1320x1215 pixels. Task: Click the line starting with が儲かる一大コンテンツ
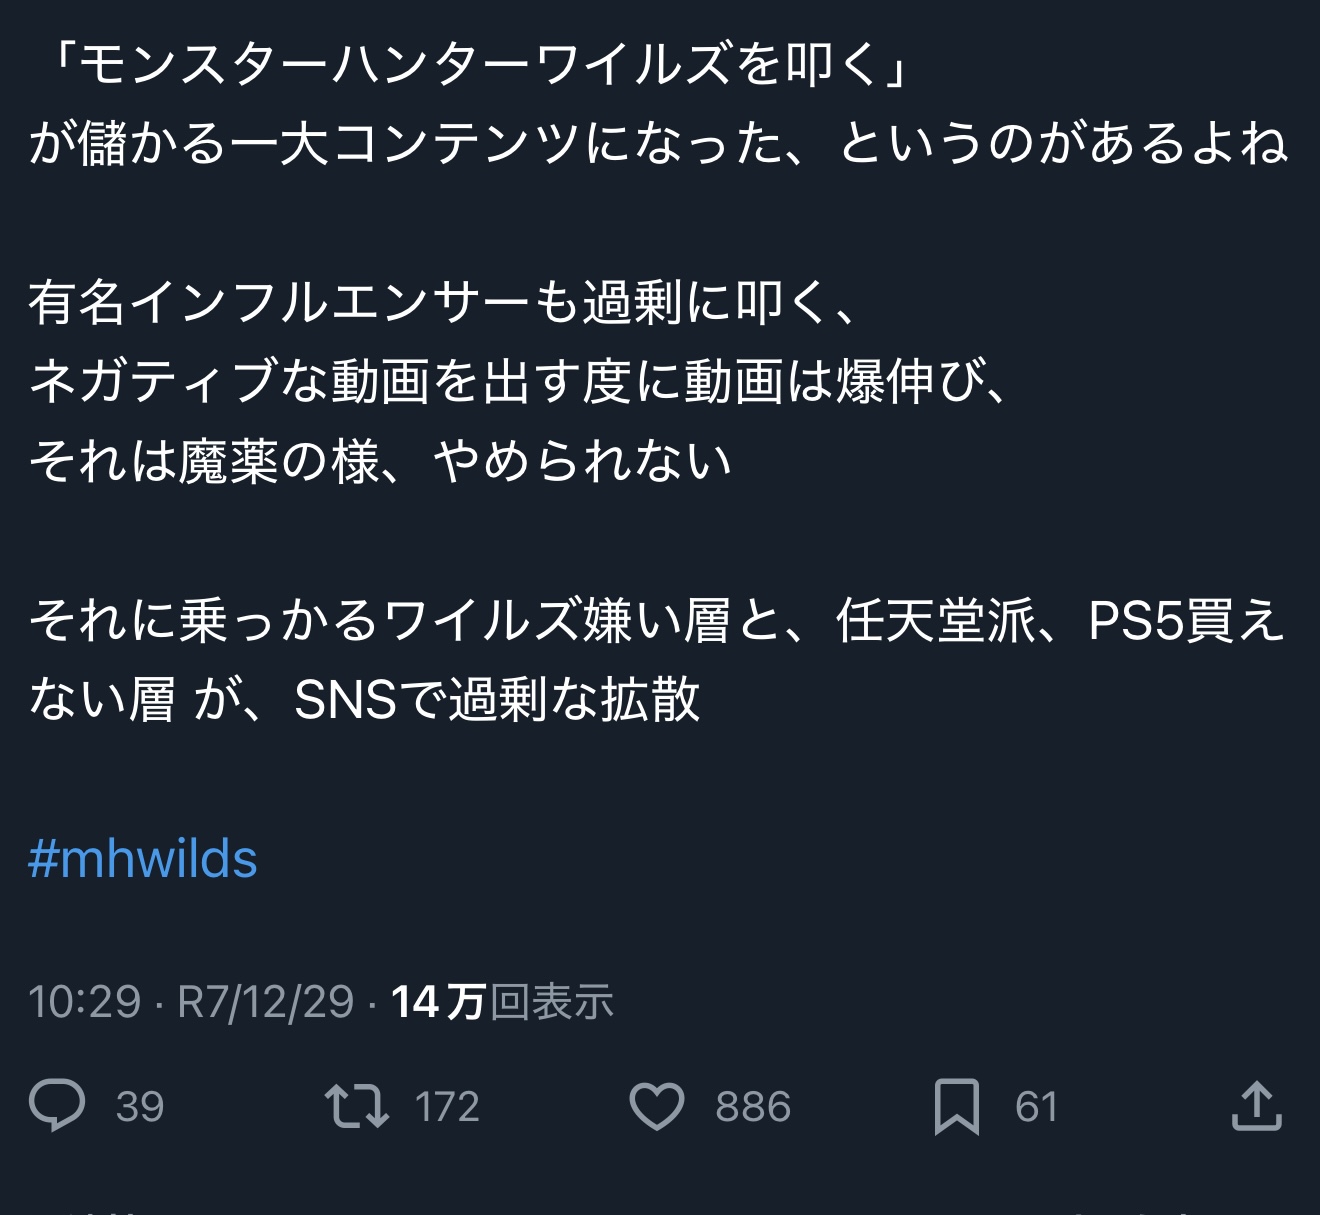658,145
